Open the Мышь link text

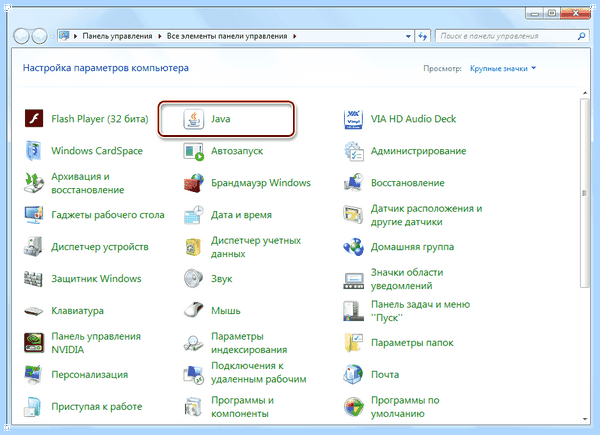(x=226, y=311)
